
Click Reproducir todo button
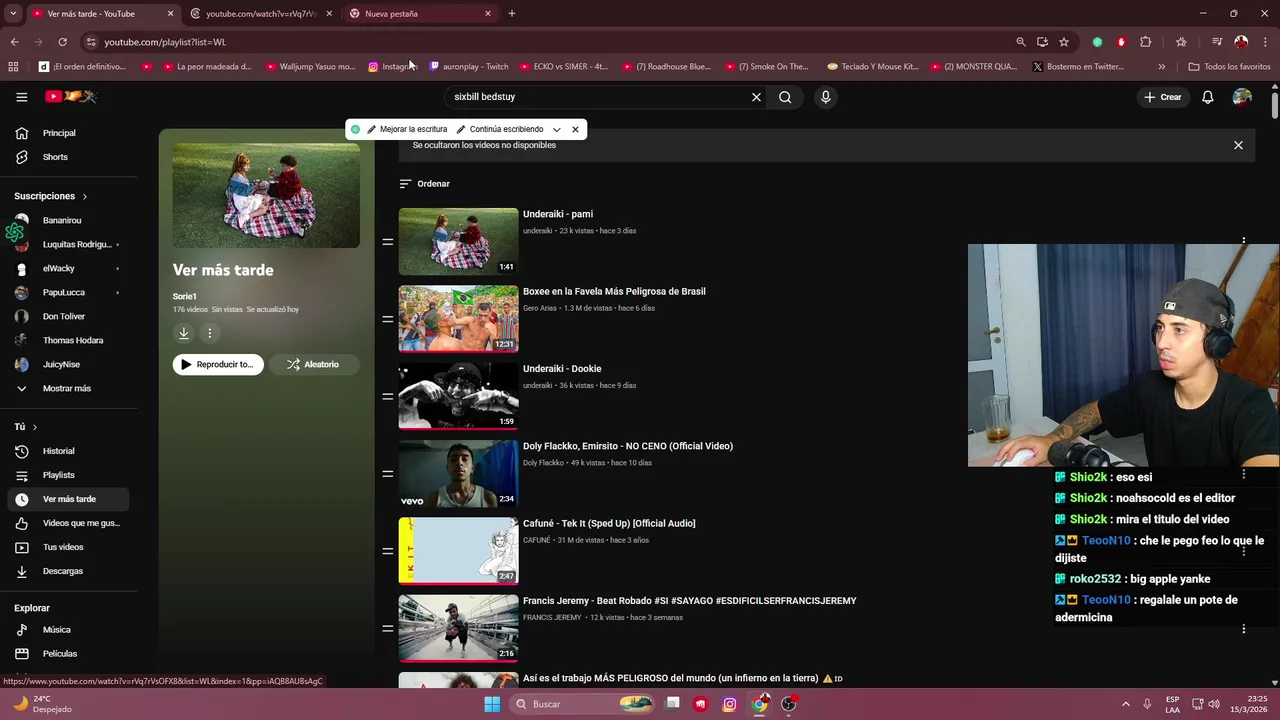pos(218,365)
